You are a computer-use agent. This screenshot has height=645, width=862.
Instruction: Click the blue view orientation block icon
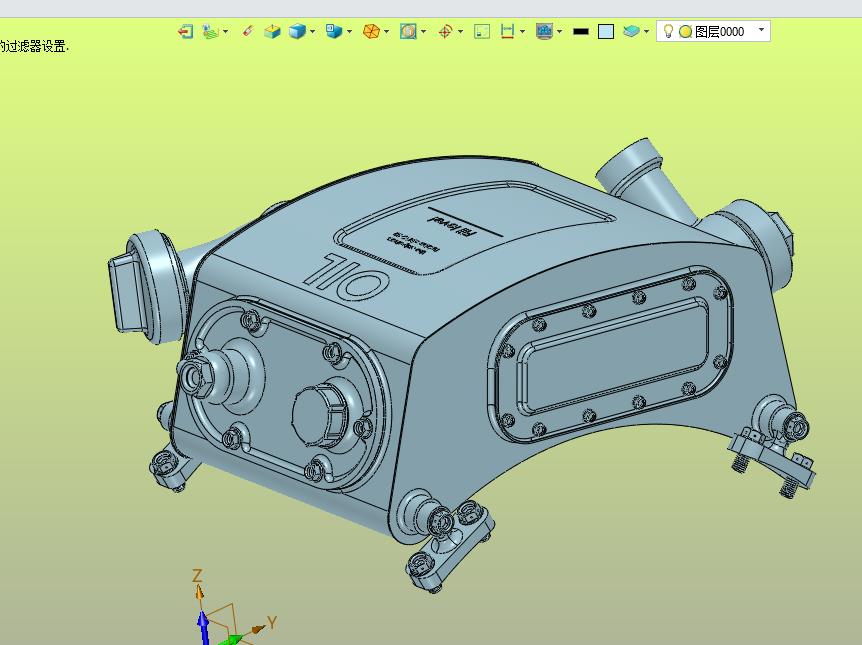pyautogui.click(x=334, y=31)
